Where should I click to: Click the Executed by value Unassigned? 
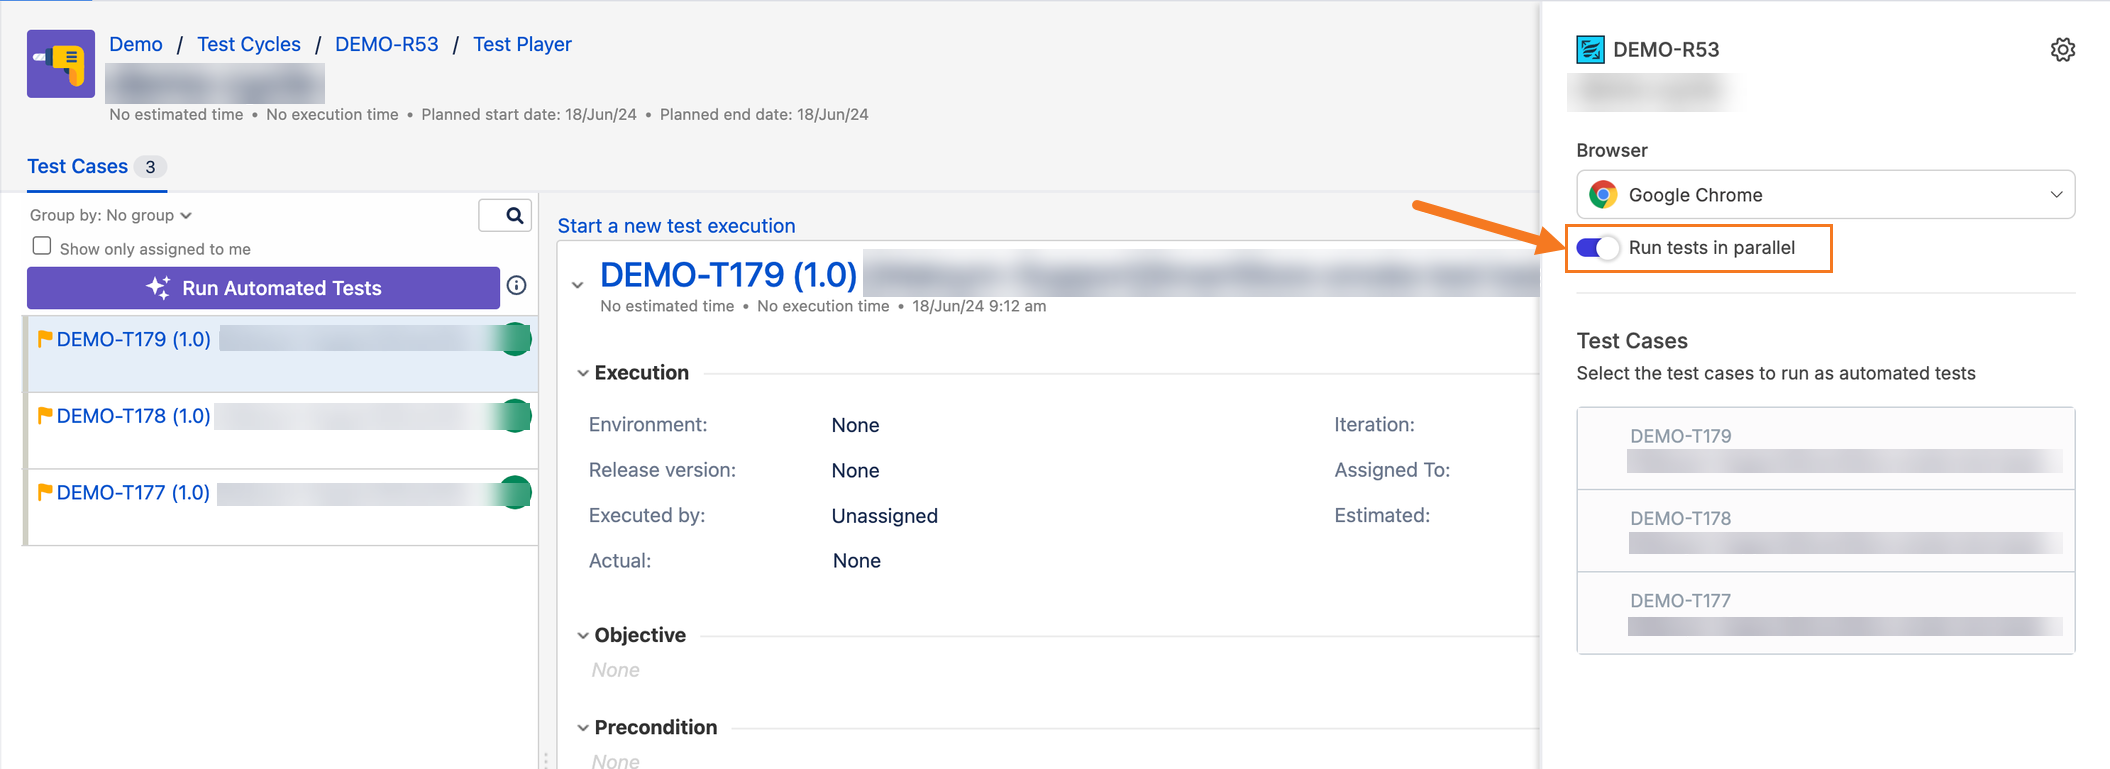pos(884,516)
